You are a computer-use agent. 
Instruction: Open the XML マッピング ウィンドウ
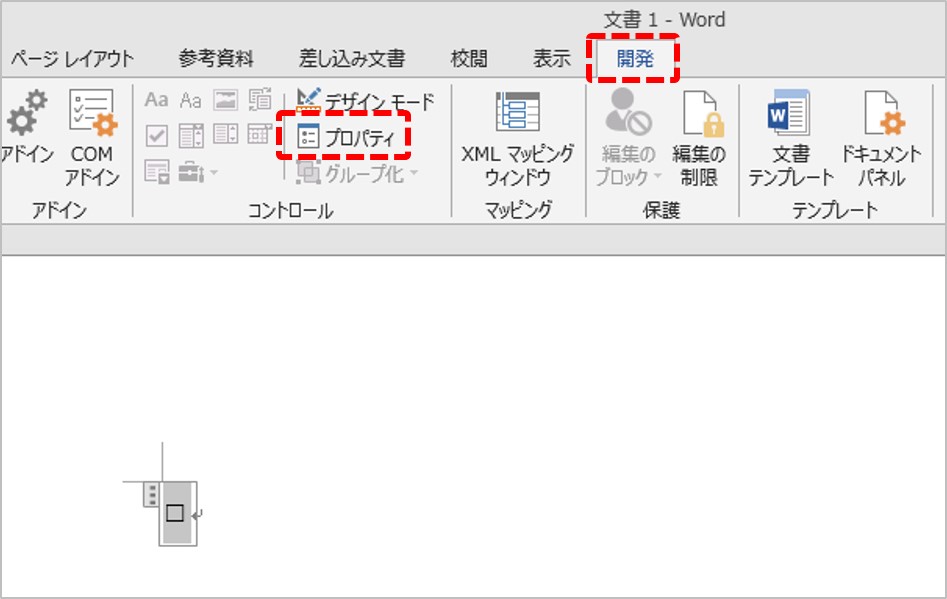click(x=518, y=139)
